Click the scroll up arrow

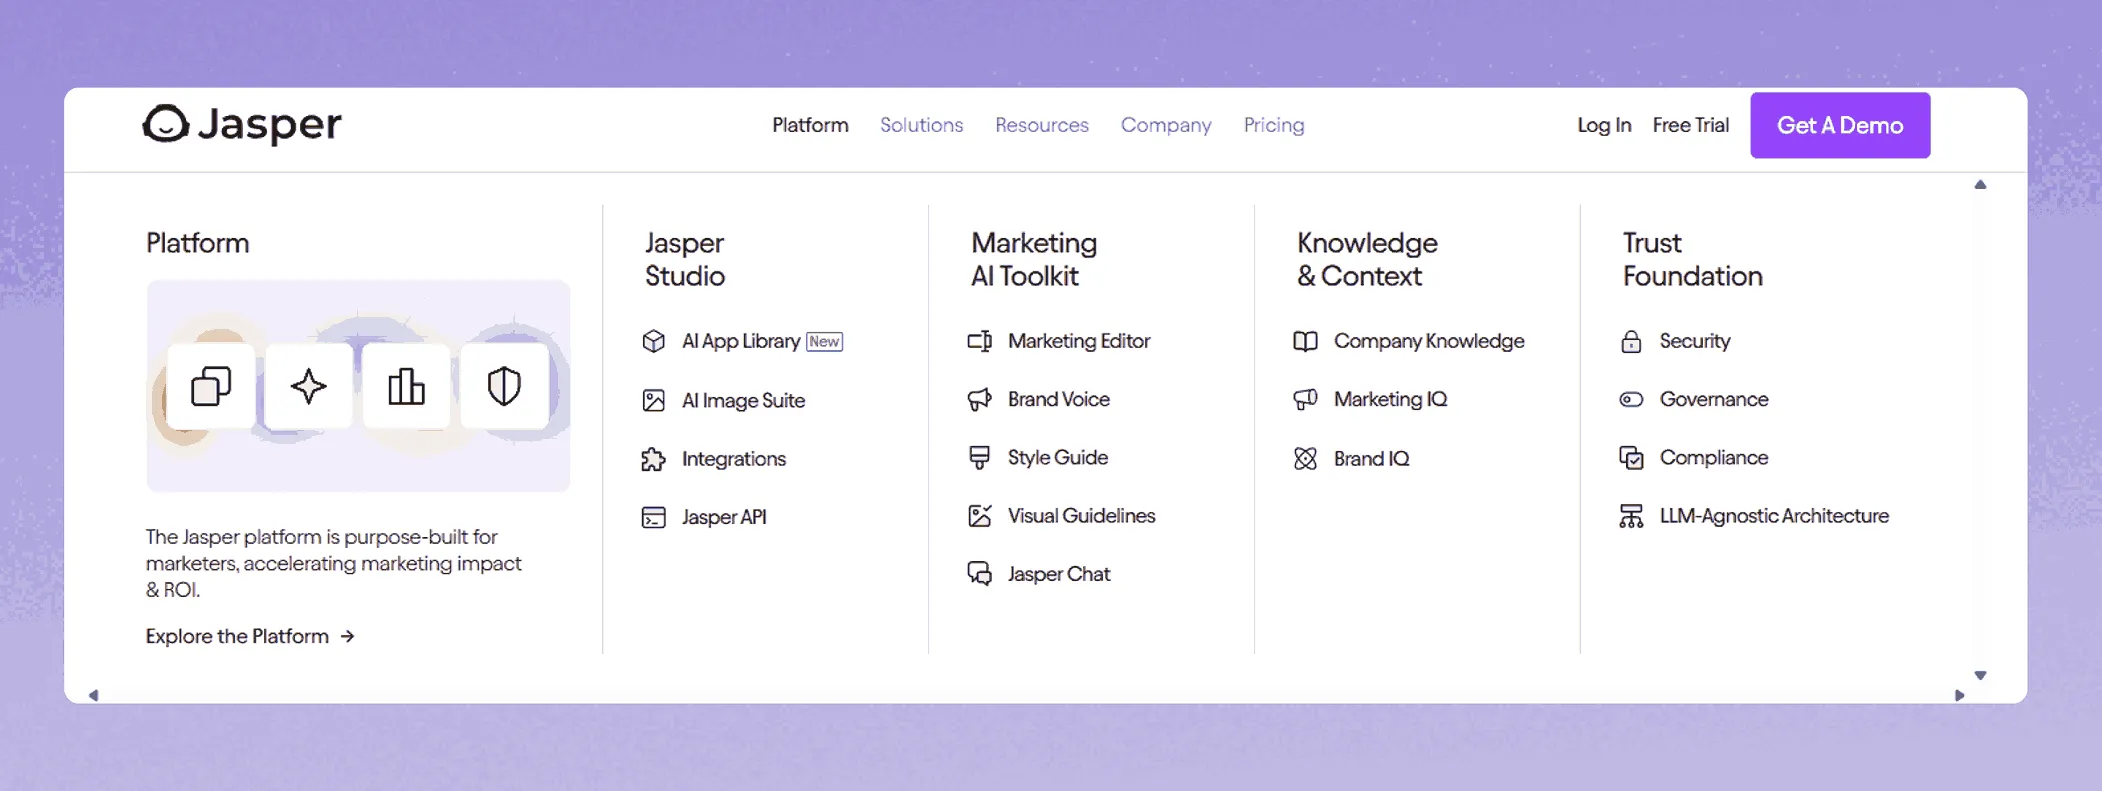(1980, 184)
